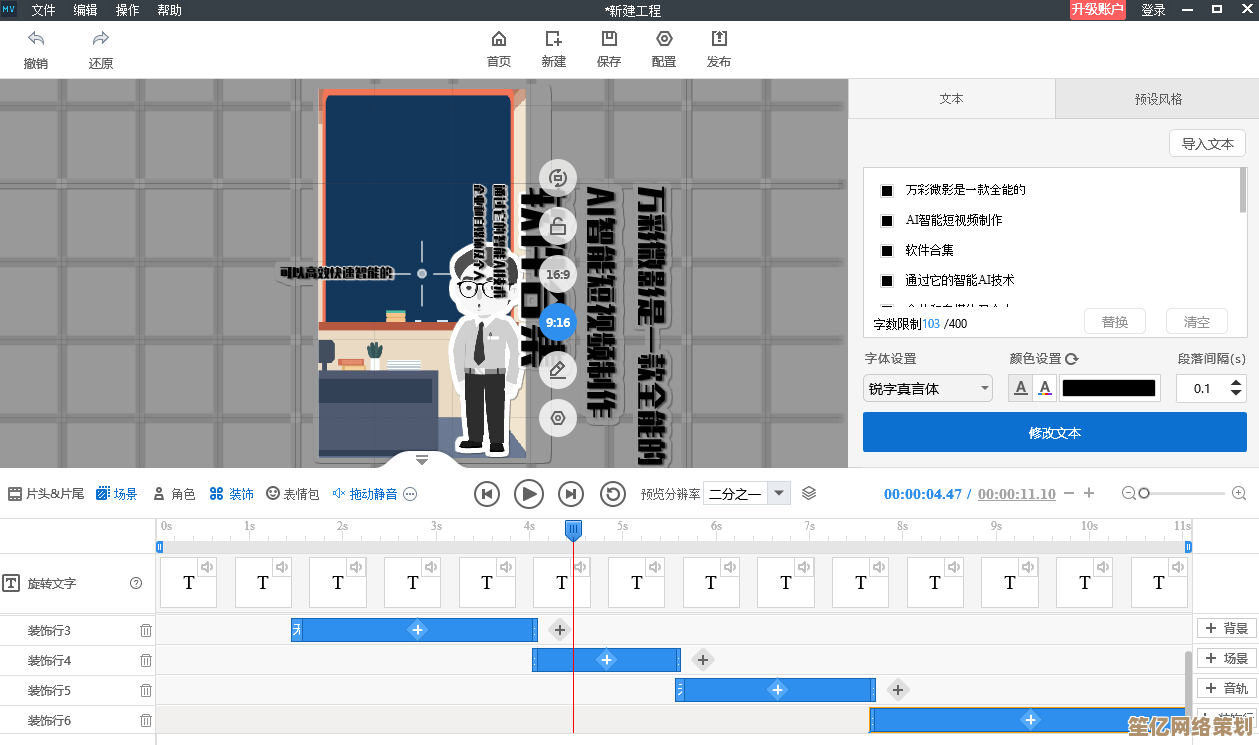Click the Save (保存) toolbar icon

[609, 40]
